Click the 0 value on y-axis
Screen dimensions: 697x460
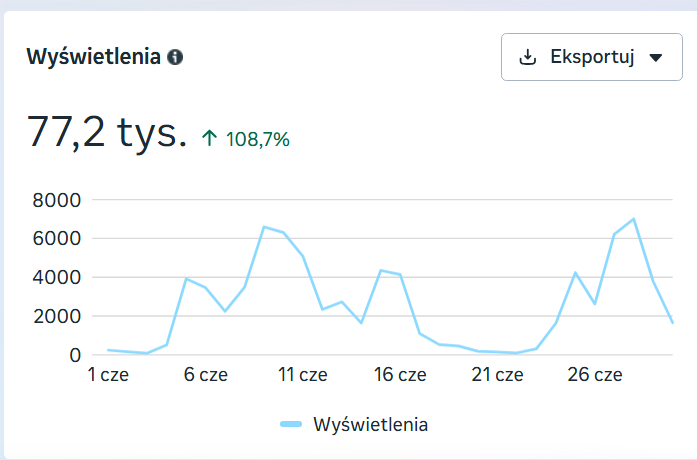[x=75, y=356]
